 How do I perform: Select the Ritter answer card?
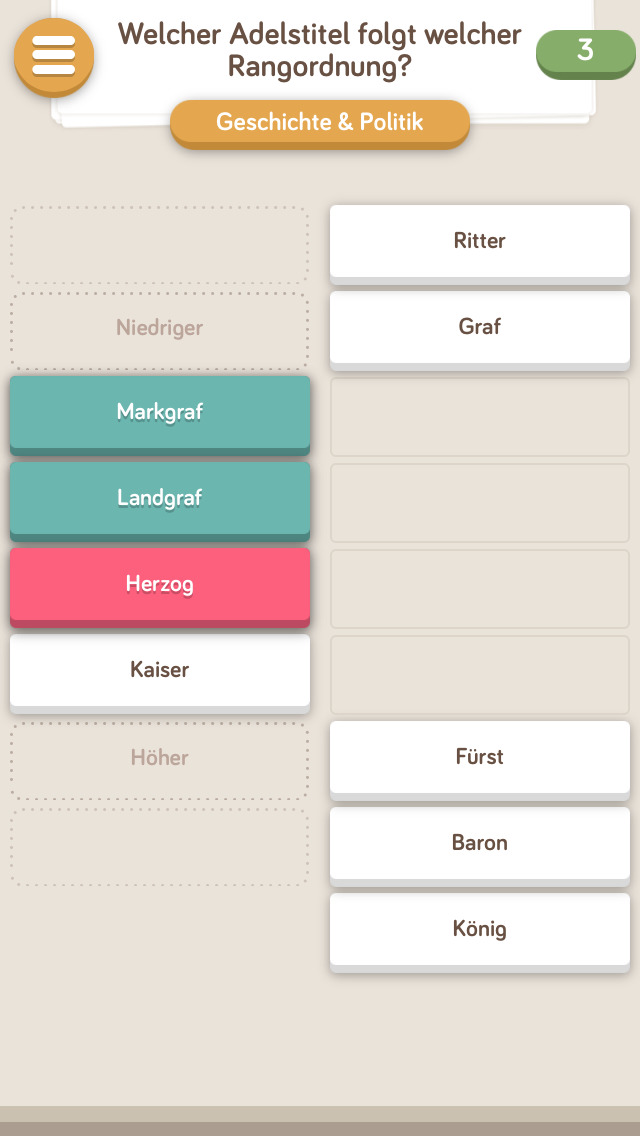(x=480, y=241)
